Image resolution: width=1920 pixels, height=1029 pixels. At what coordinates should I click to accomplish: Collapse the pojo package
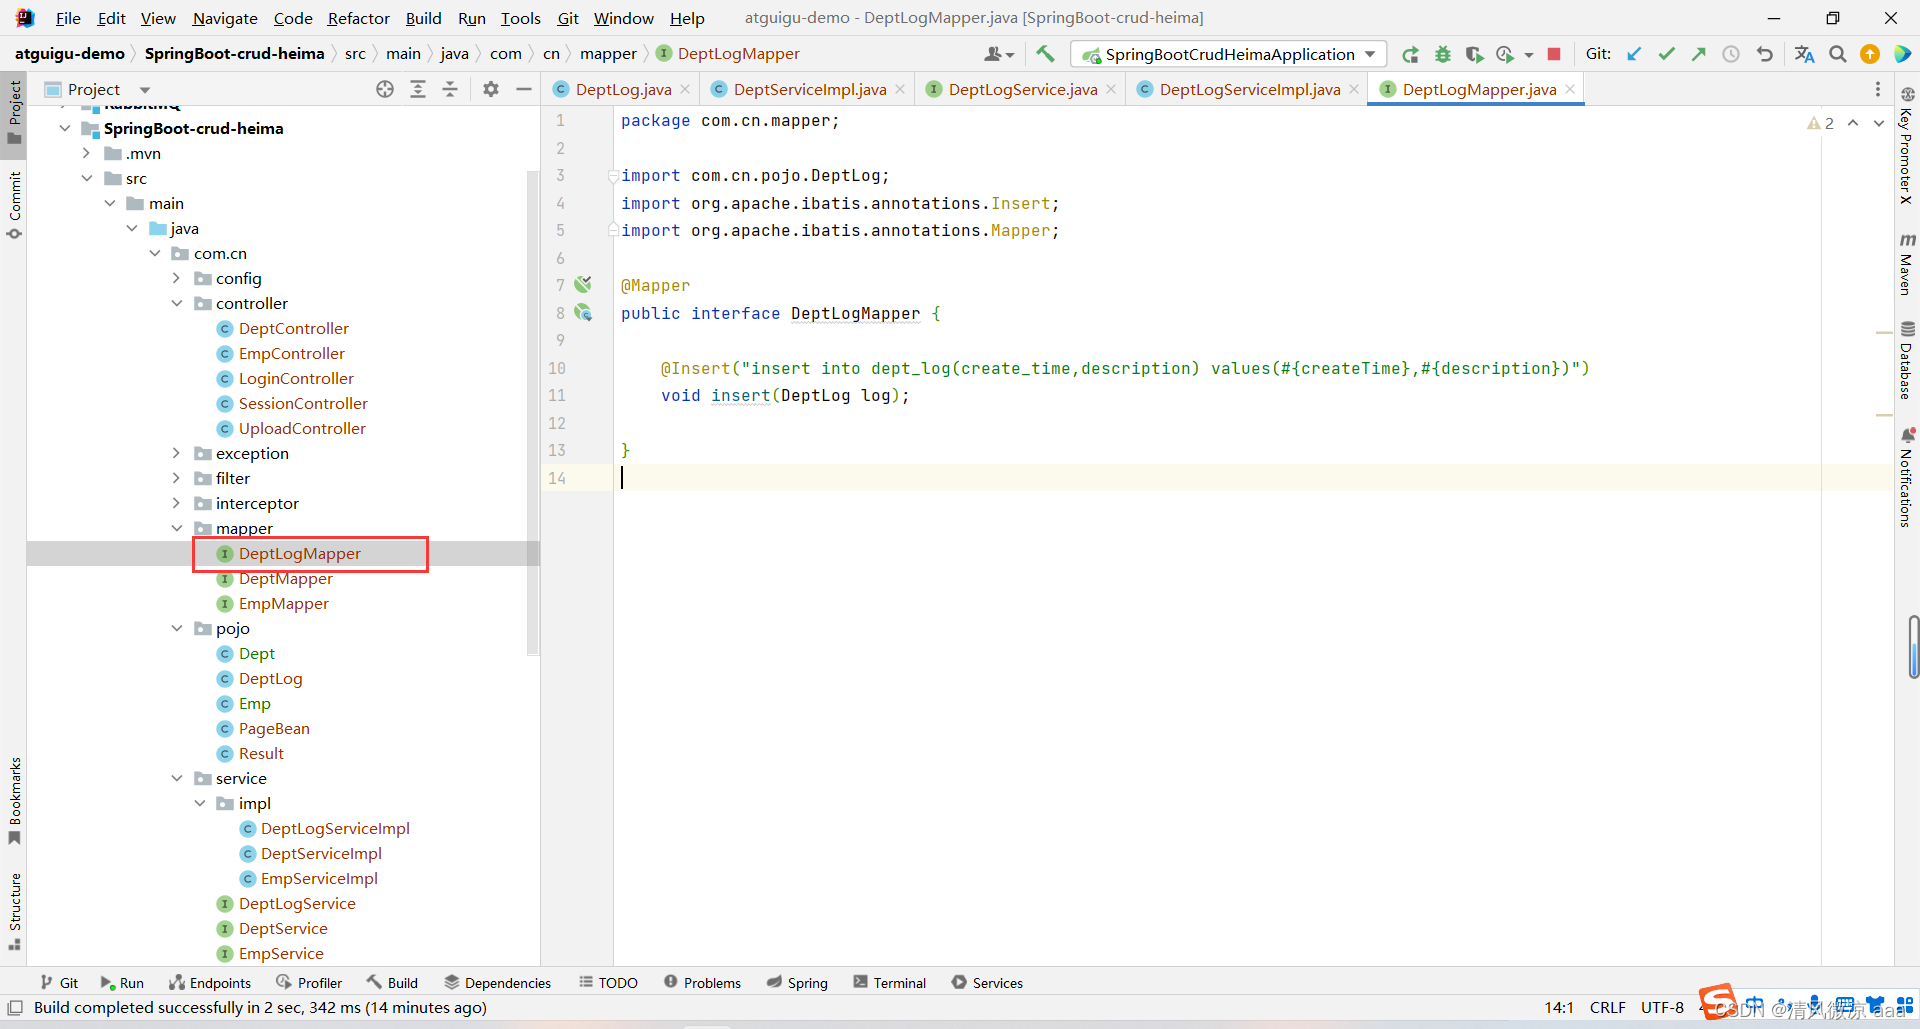(177, 628)
